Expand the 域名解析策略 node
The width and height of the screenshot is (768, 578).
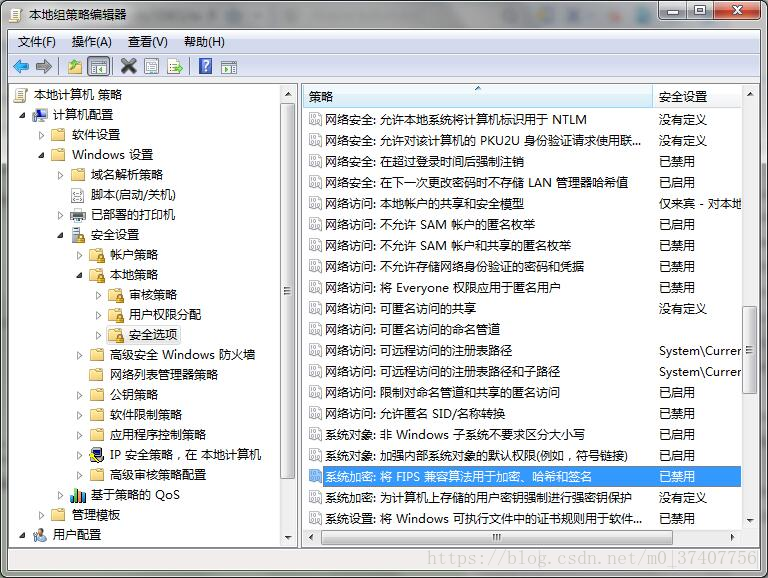click(61, 175)
